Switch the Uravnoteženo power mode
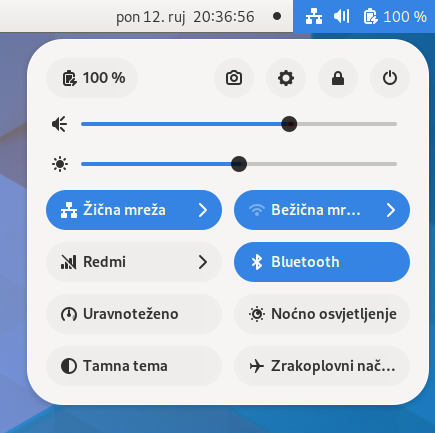This screenshot has height=433, width=435. click(x=134, y=314)
